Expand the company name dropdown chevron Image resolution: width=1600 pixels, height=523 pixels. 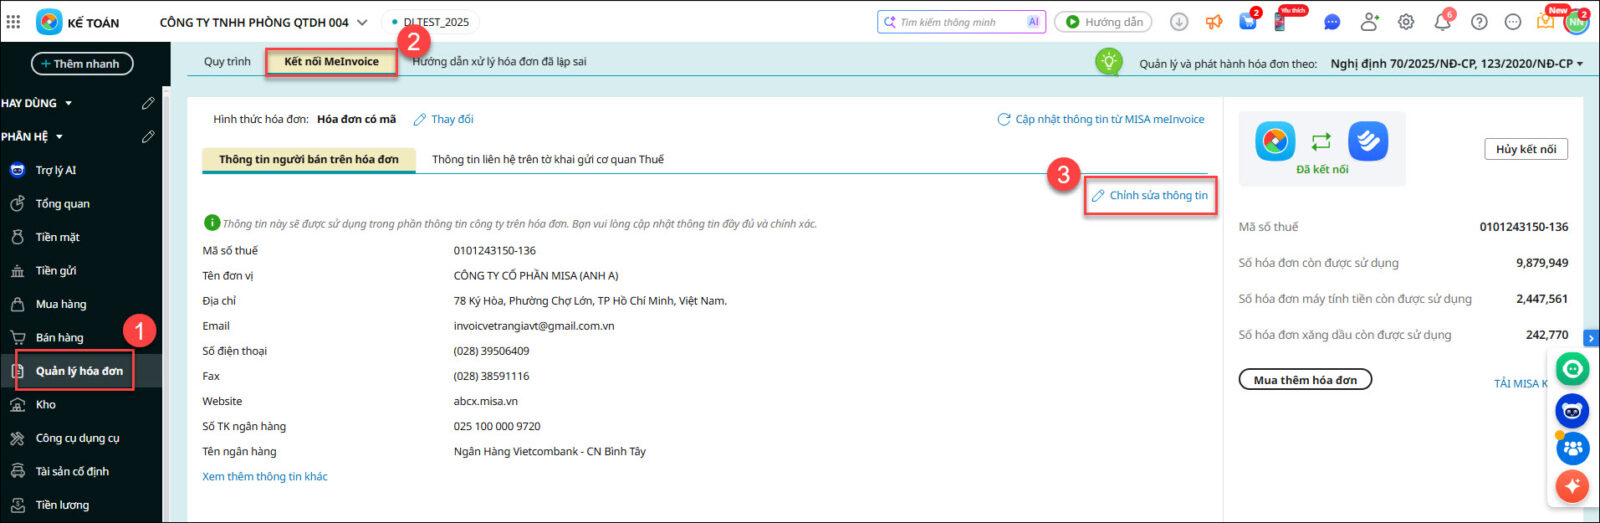pos(362,22)
